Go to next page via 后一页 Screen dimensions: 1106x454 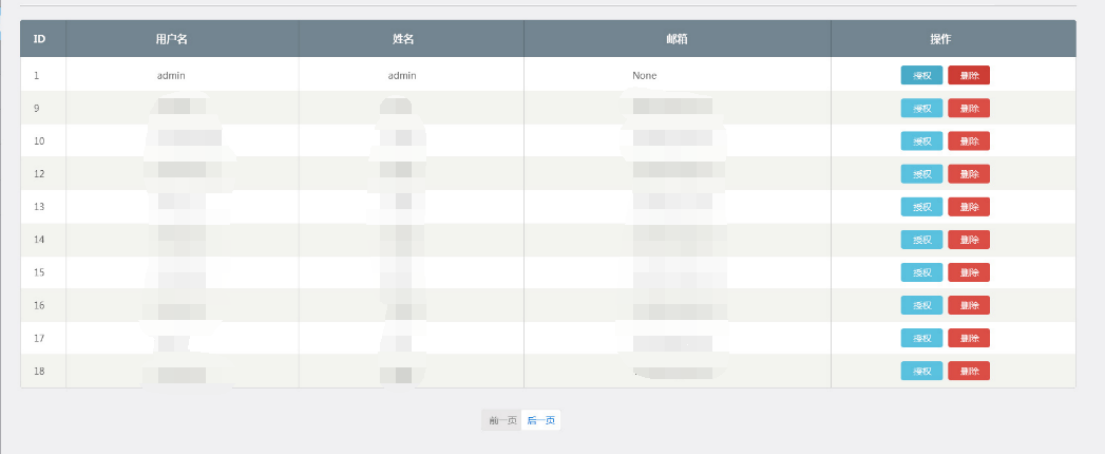pyautogui.click(x=540, y=421)
